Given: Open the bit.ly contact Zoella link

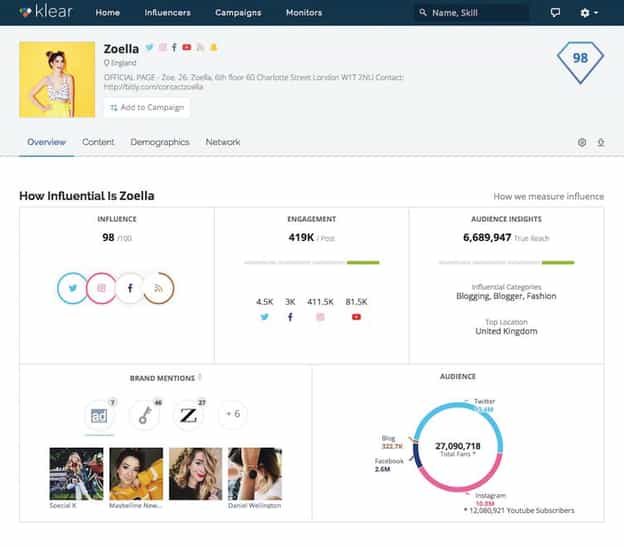Looking at the screenshot, I should (x=154, y=87).
